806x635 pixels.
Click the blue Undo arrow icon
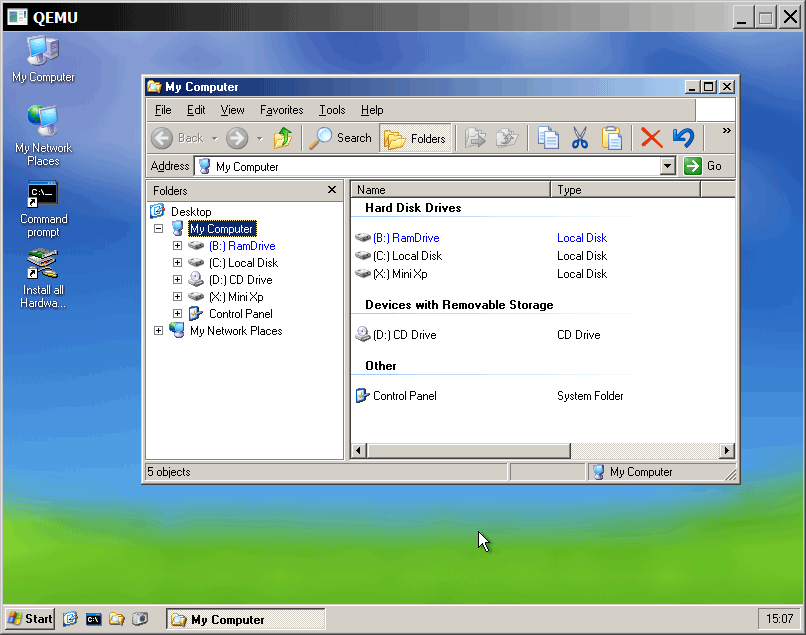[x=683, y=138]
